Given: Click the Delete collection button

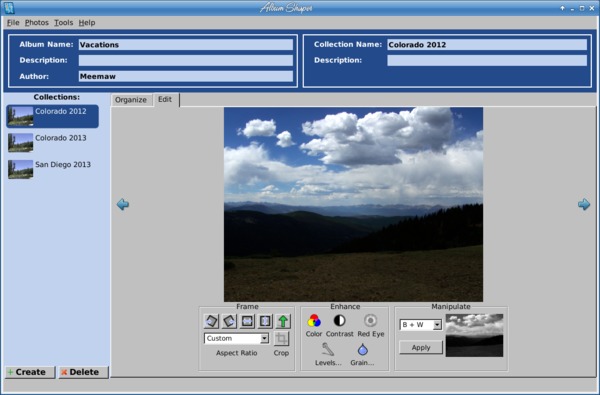Looking at the screenshot, I should 83,372.
